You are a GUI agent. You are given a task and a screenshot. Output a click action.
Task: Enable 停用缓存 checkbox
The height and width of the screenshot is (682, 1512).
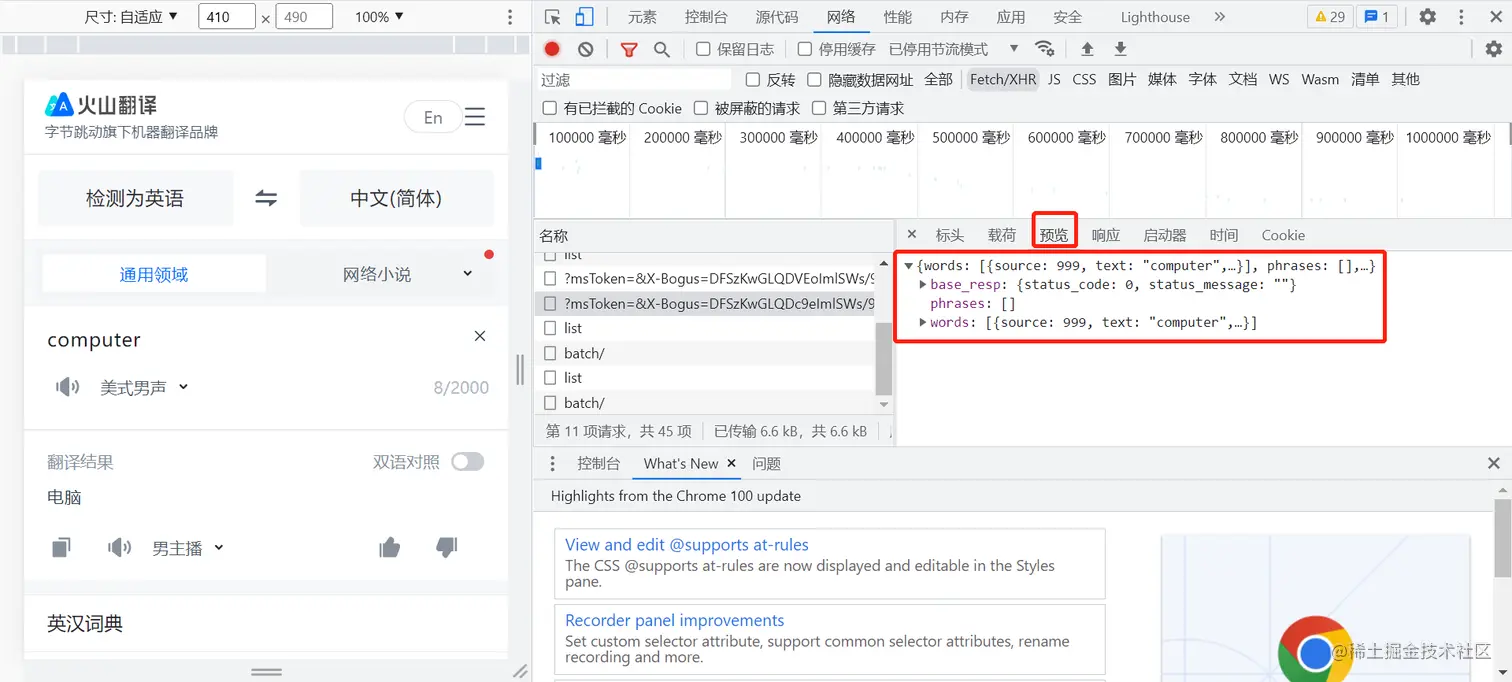(x=804, y=49)
